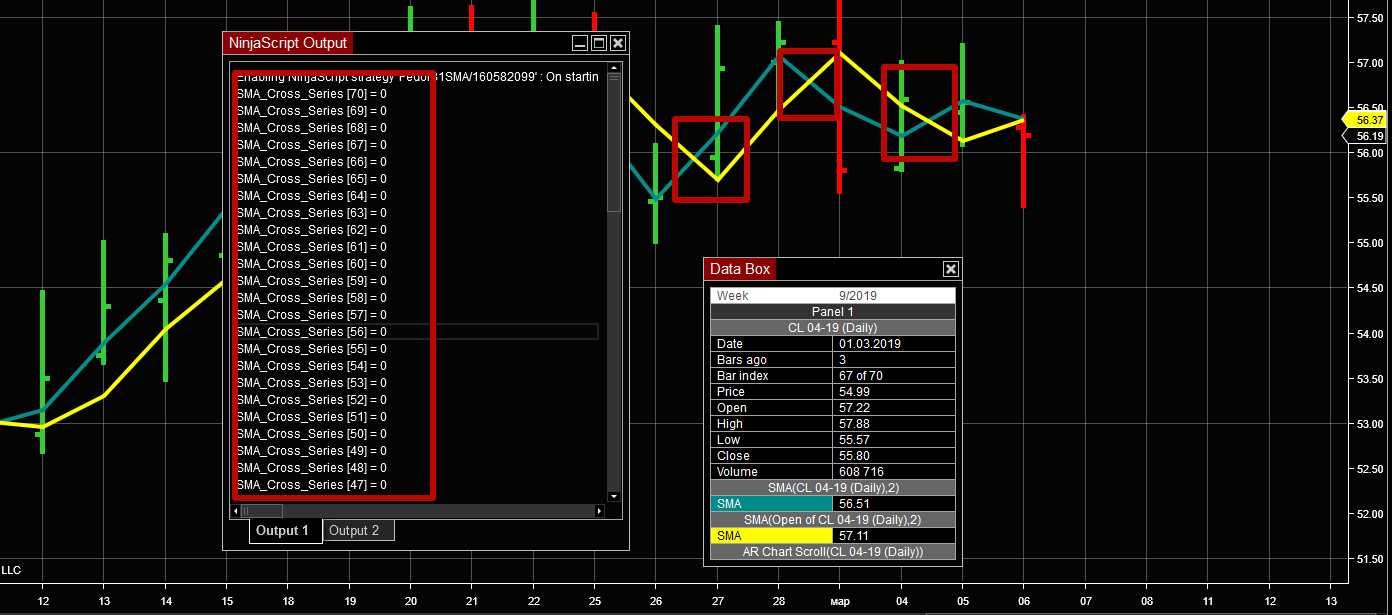The image size is (1392, 615).
Task: Click the AR Chart Scroll header row
Action: pos(833,552)
